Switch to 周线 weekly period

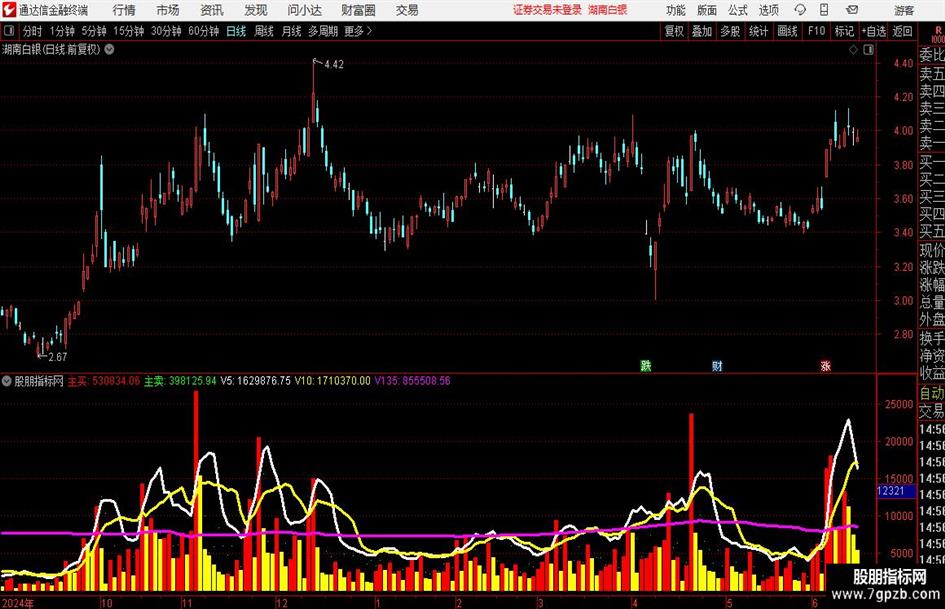coord(264,31)
